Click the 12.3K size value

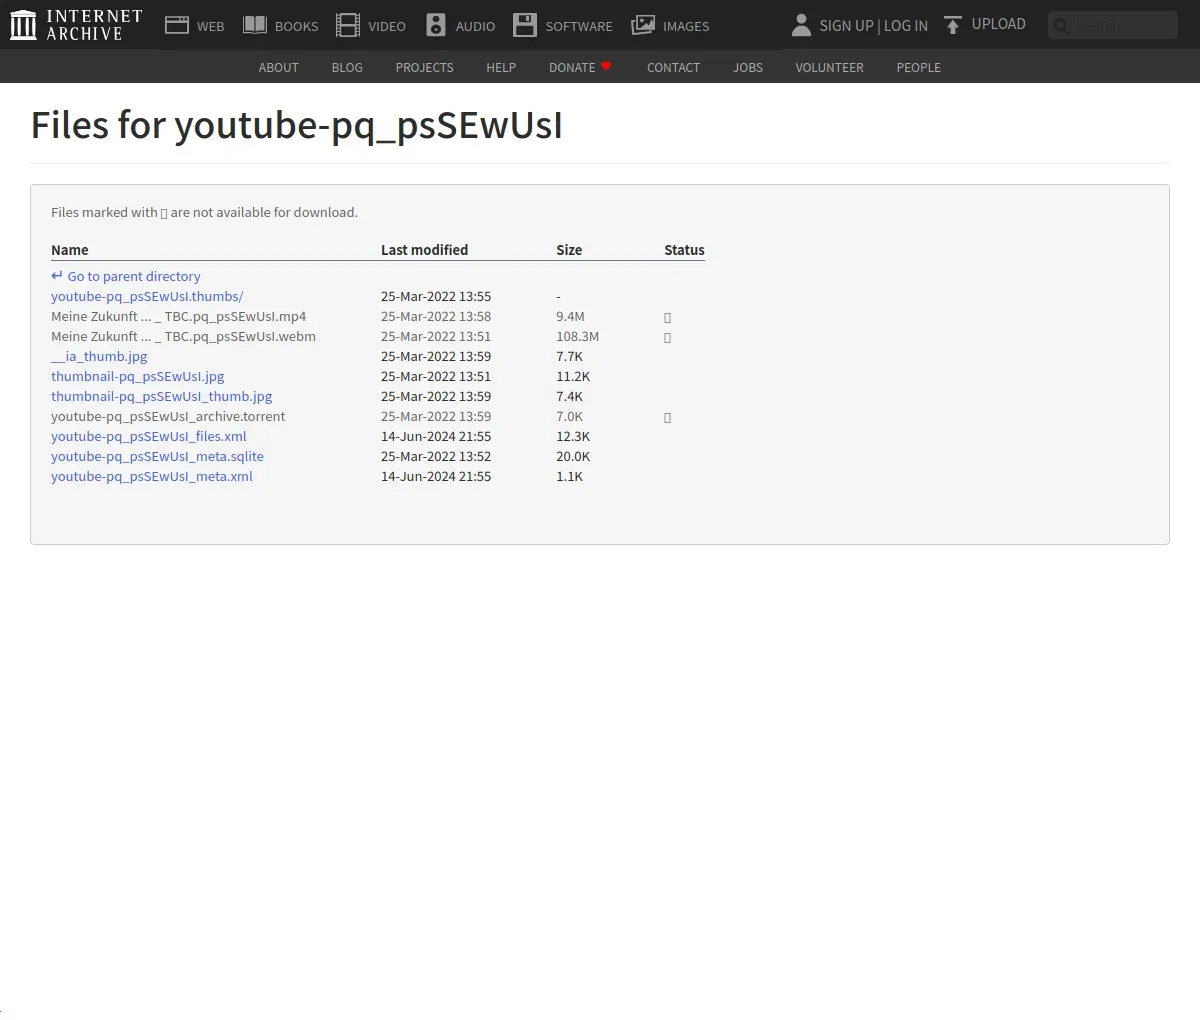573,436
